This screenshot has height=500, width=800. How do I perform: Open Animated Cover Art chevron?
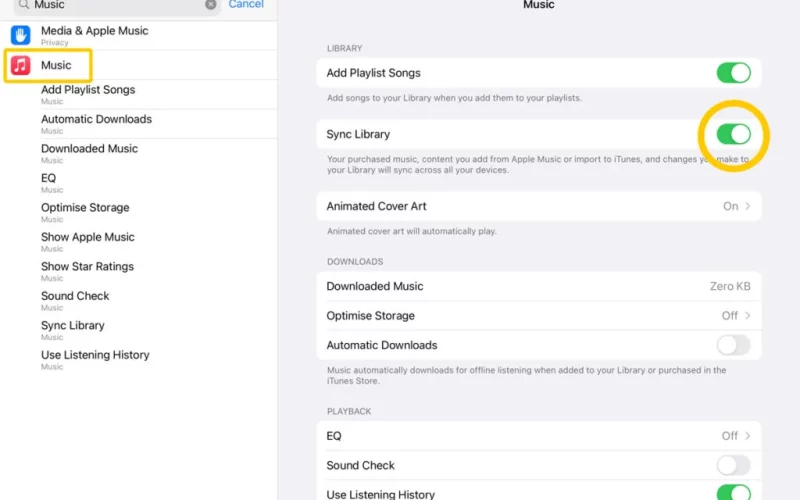point(747,206)
